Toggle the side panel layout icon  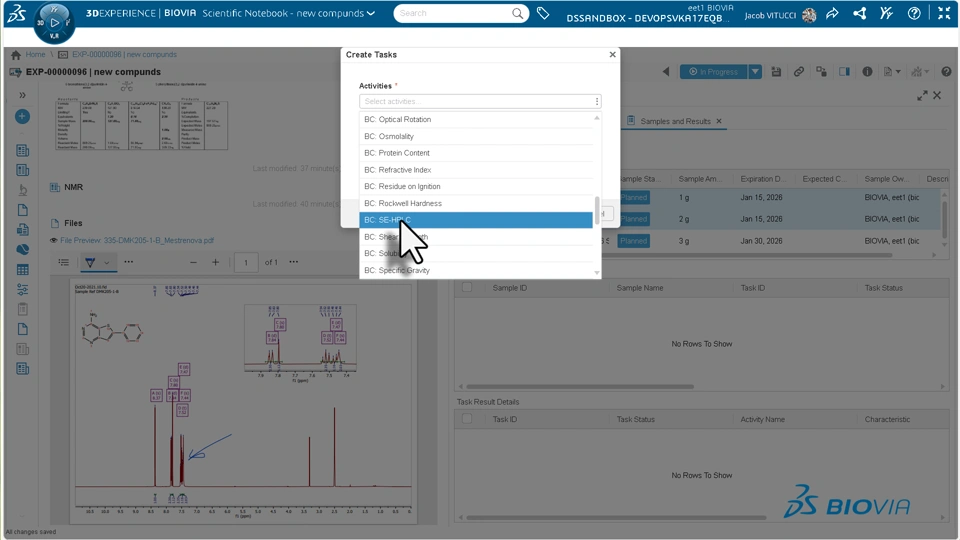(844, 72)
